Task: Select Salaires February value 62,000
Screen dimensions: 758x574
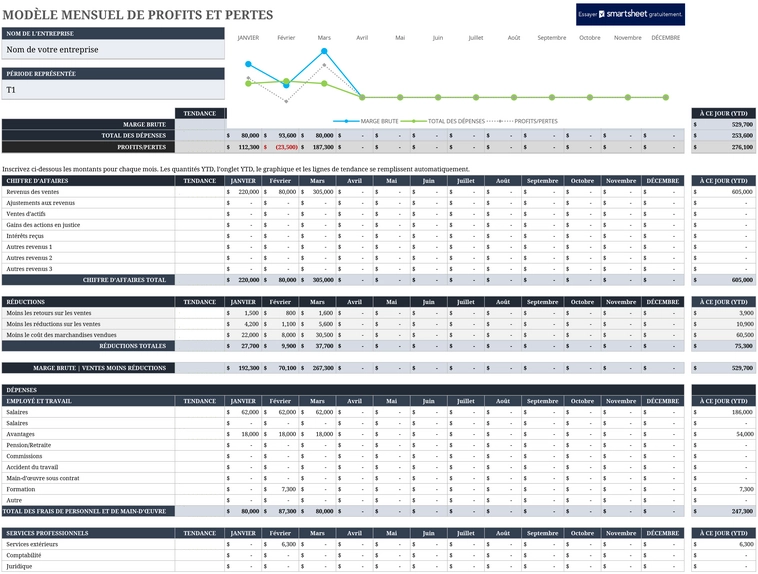Action: pyautogui.click(x=280, y=412)
